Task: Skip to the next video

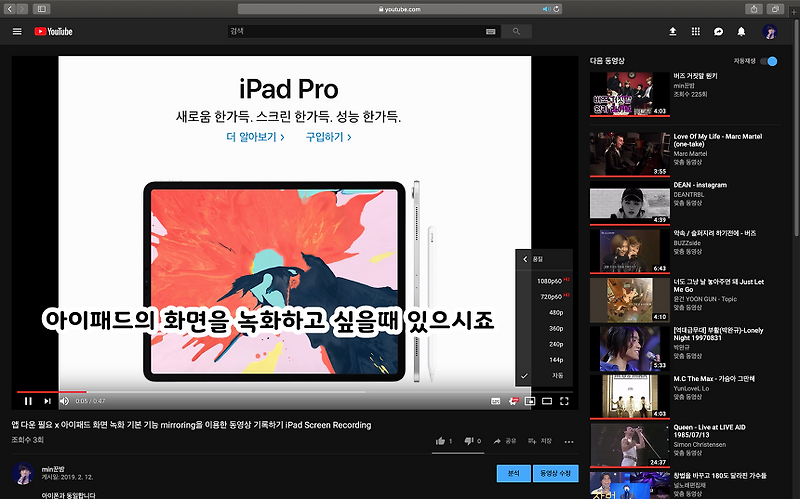Action: [x=47, y=401]
